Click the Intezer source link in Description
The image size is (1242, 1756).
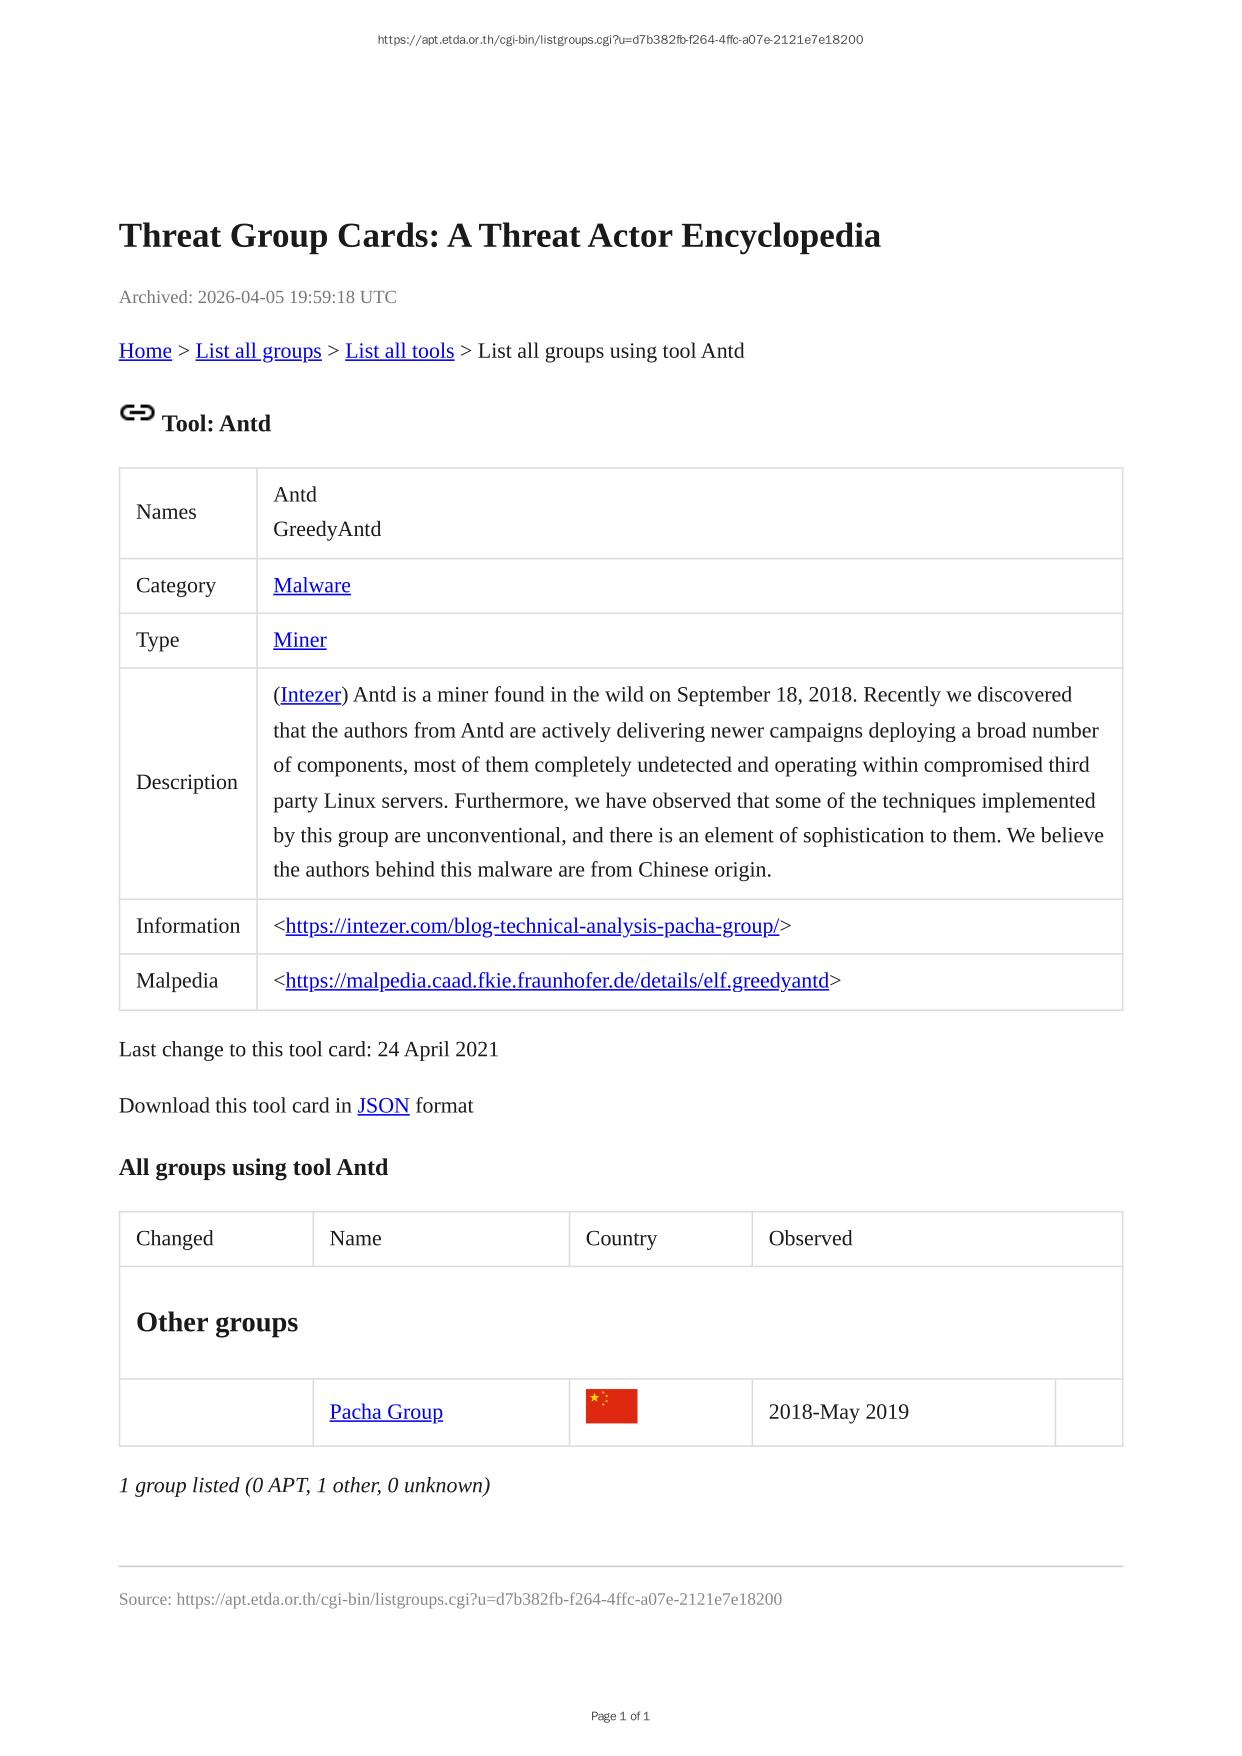311,695
